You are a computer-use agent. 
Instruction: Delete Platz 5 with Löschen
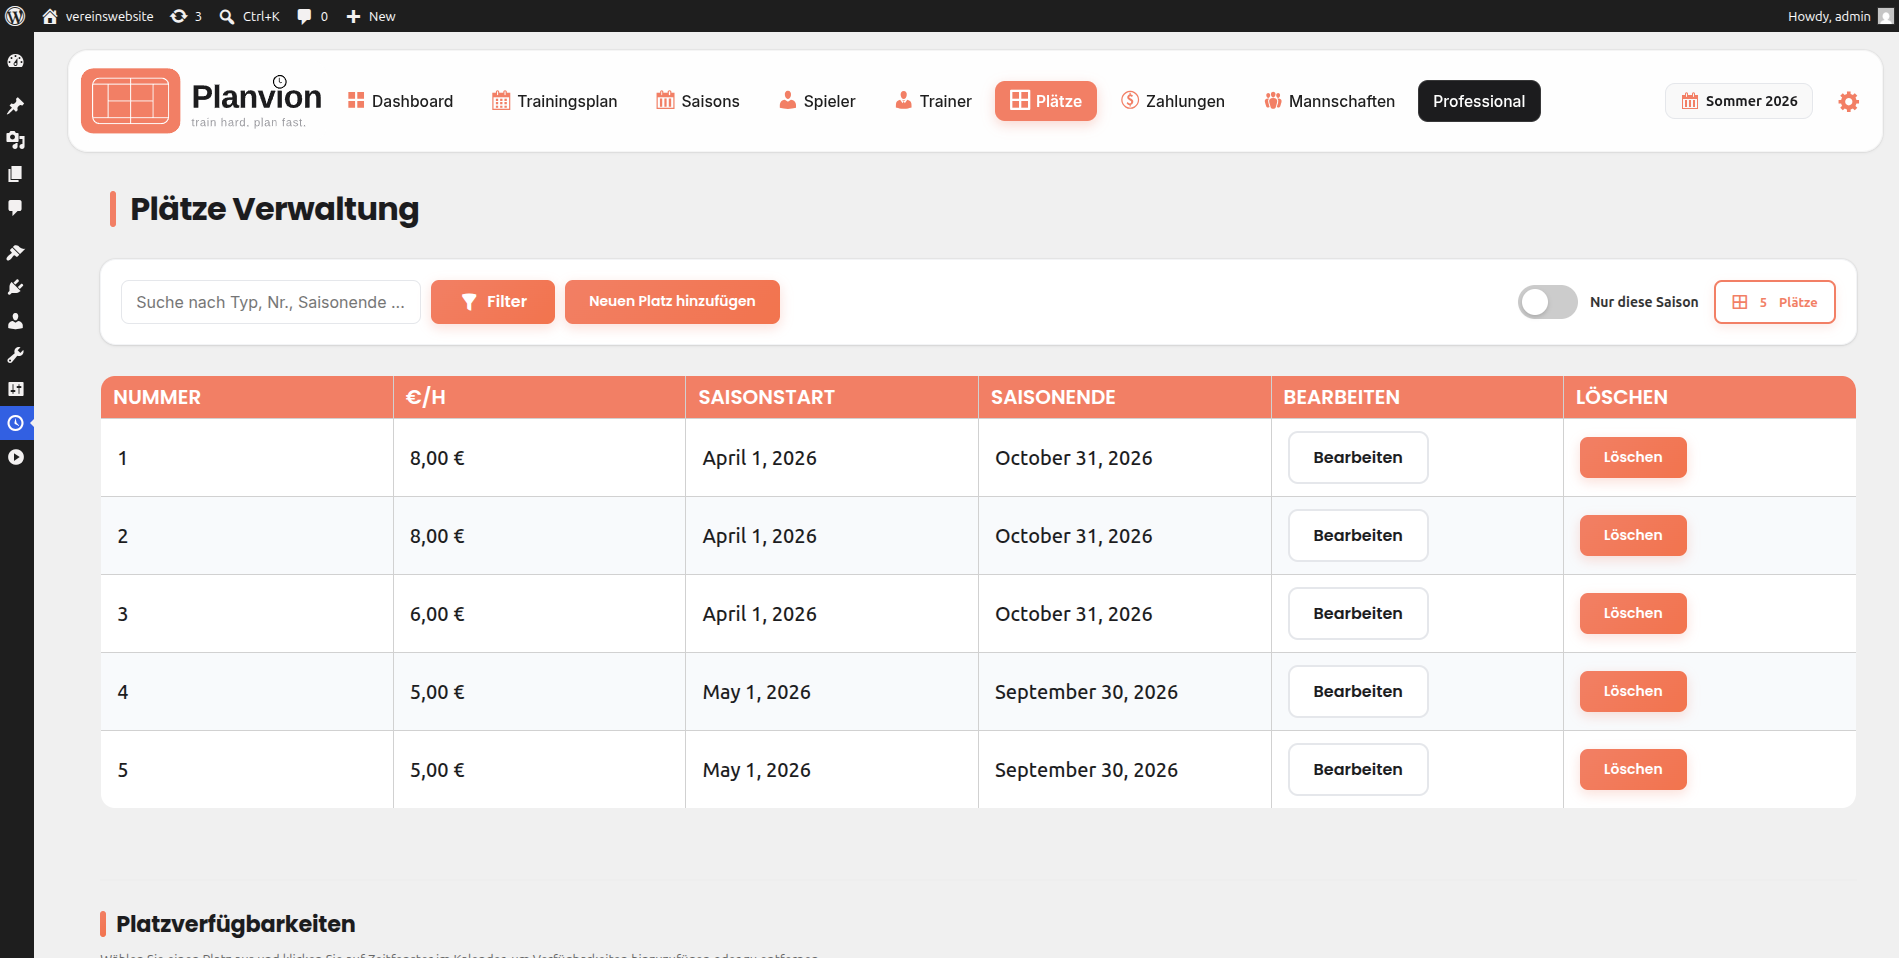click(x=1633, y=770)
